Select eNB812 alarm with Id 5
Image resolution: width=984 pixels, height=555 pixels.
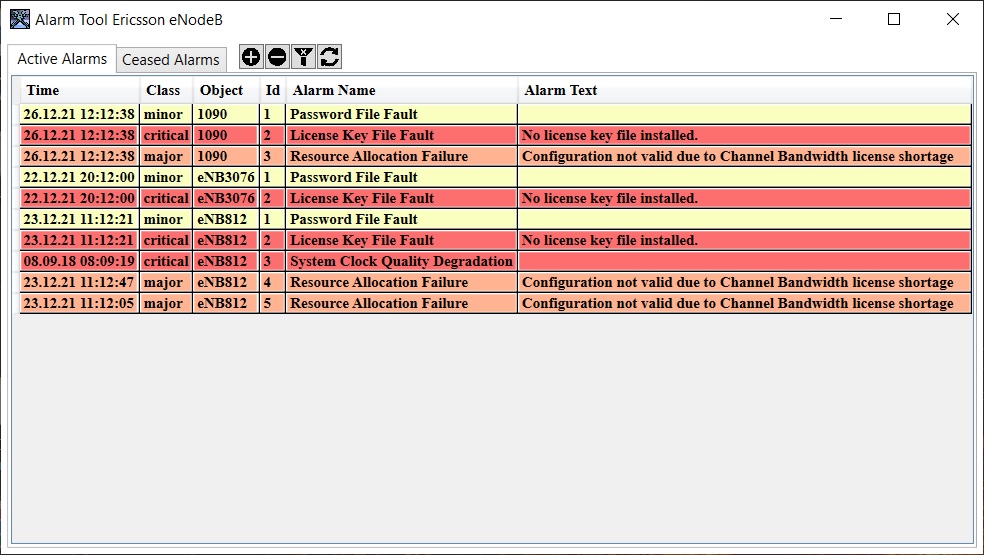click(378, 303)
